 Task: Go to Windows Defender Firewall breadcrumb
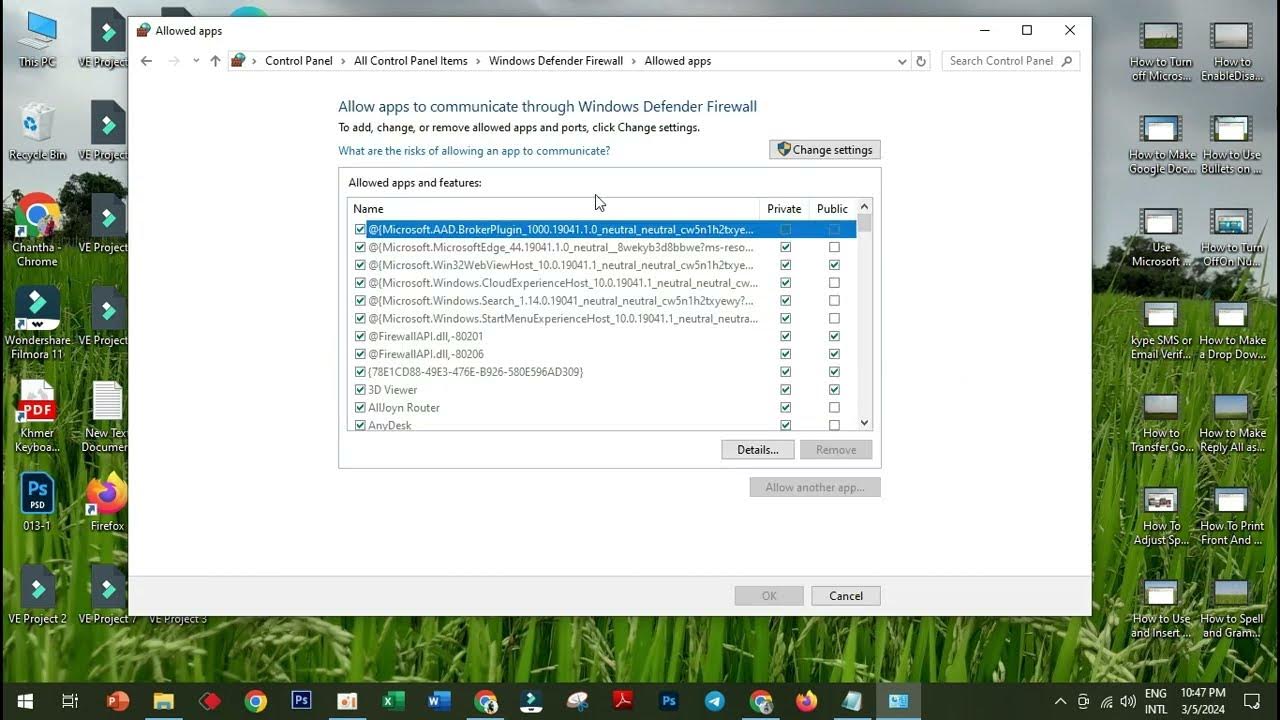point(555,61)
